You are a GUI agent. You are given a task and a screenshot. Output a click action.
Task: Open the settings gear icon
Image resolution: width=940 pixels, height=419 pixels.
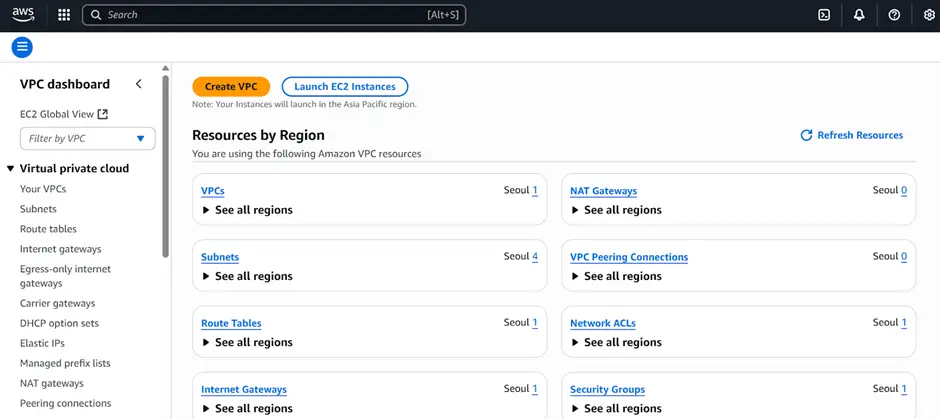(x=929, y=15)
